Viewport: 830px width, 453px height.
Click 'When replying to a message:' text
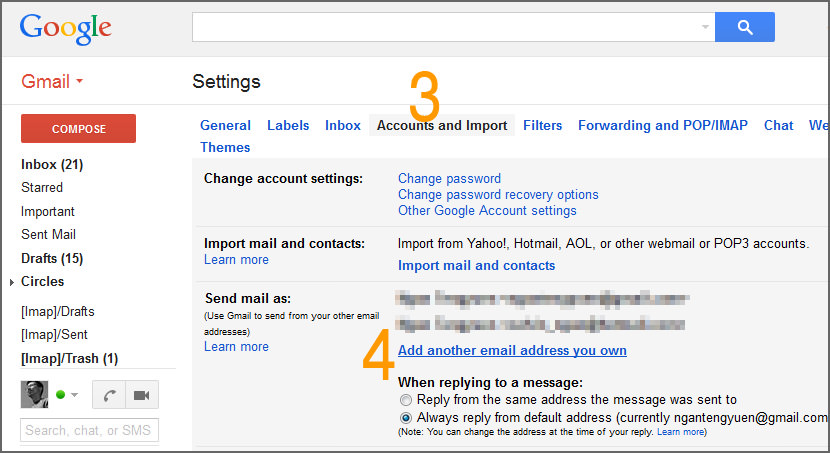click(490, 382)
